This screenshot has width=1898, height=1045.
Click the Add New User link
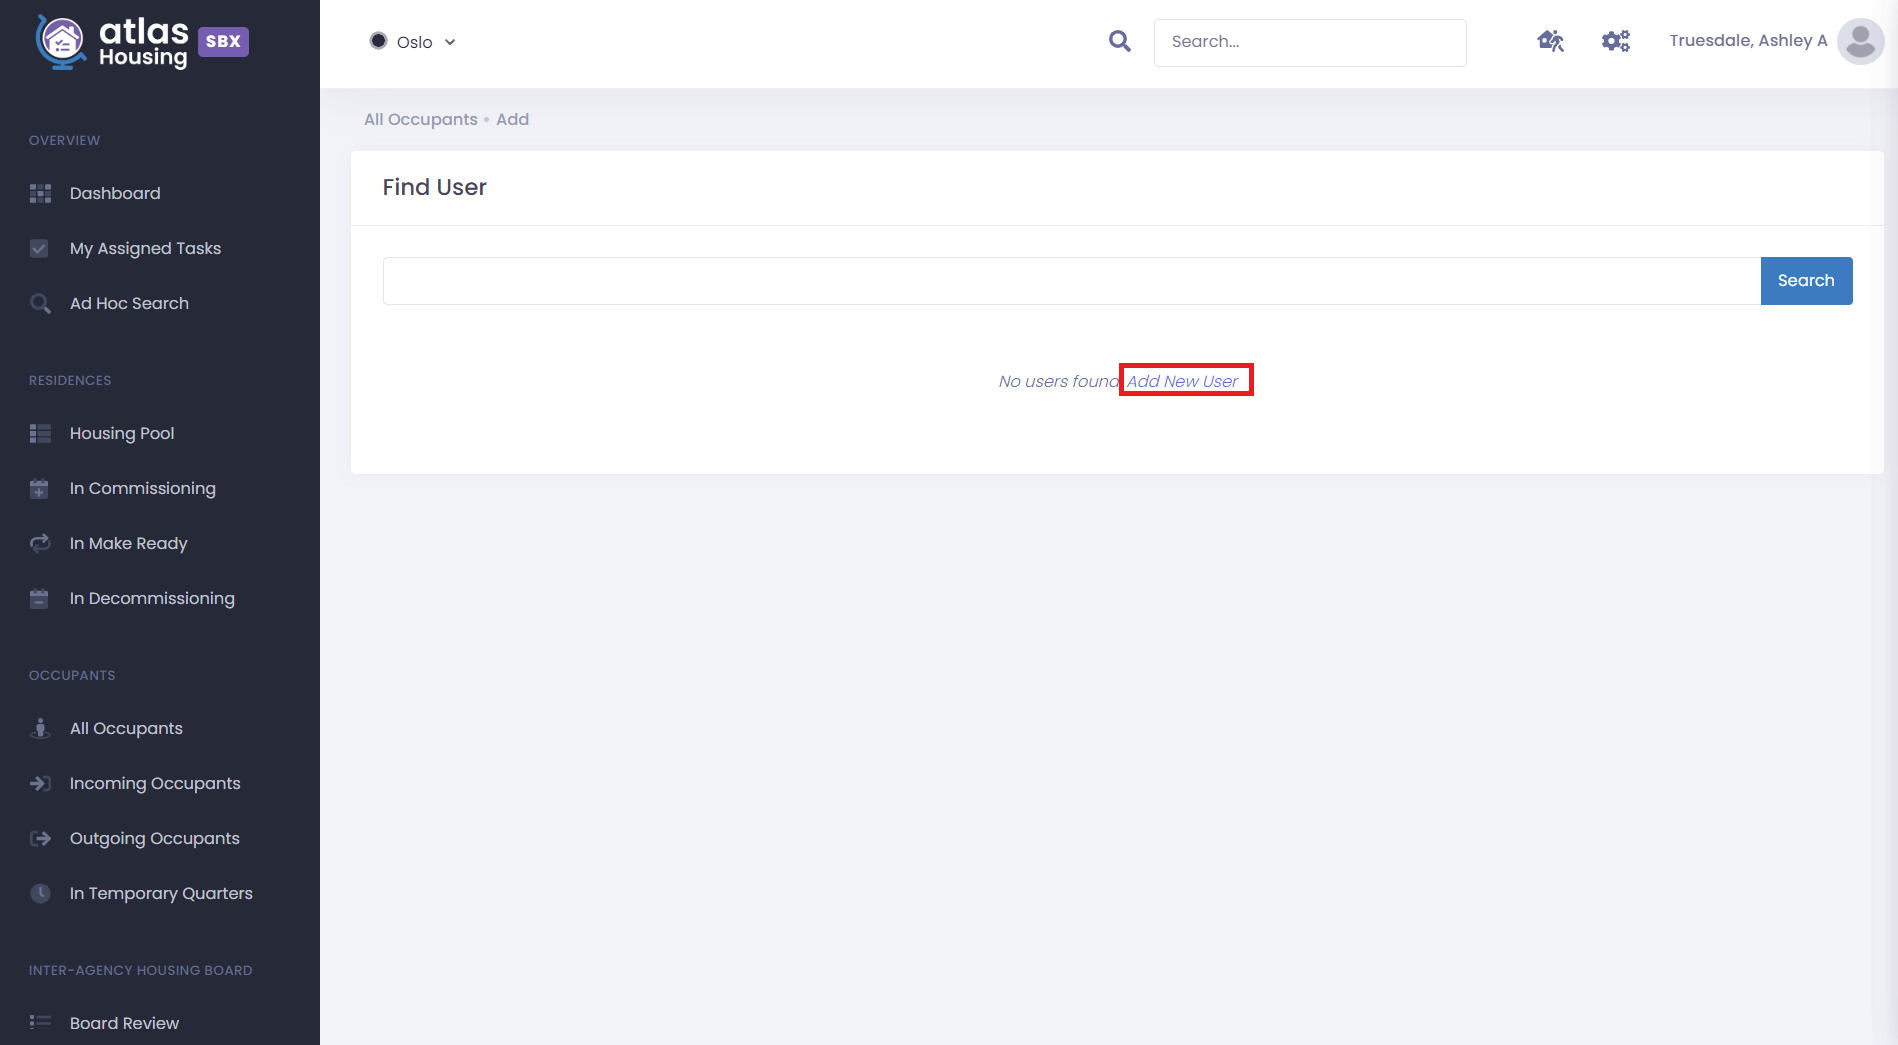point(1182,381)
